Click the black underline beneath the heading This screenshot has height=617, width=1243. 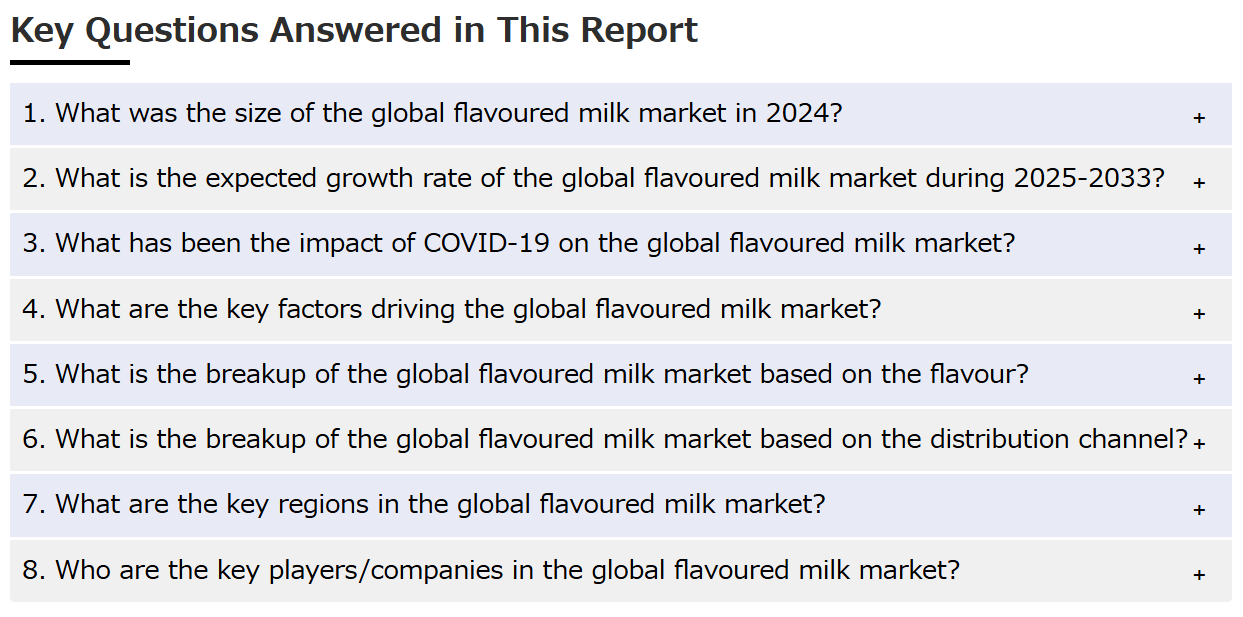point(70,62)
